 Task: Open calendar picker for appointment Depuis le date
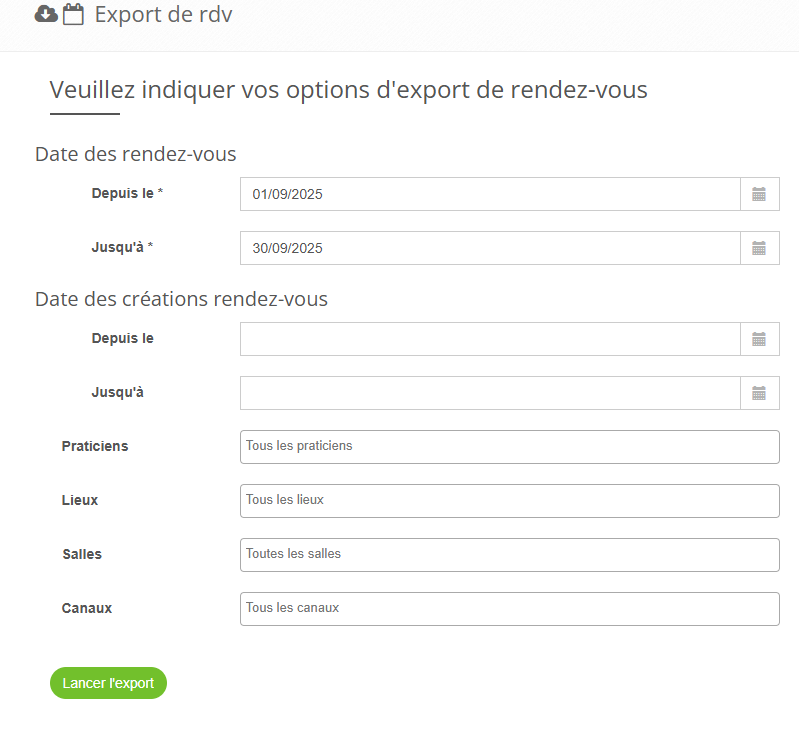759,194
